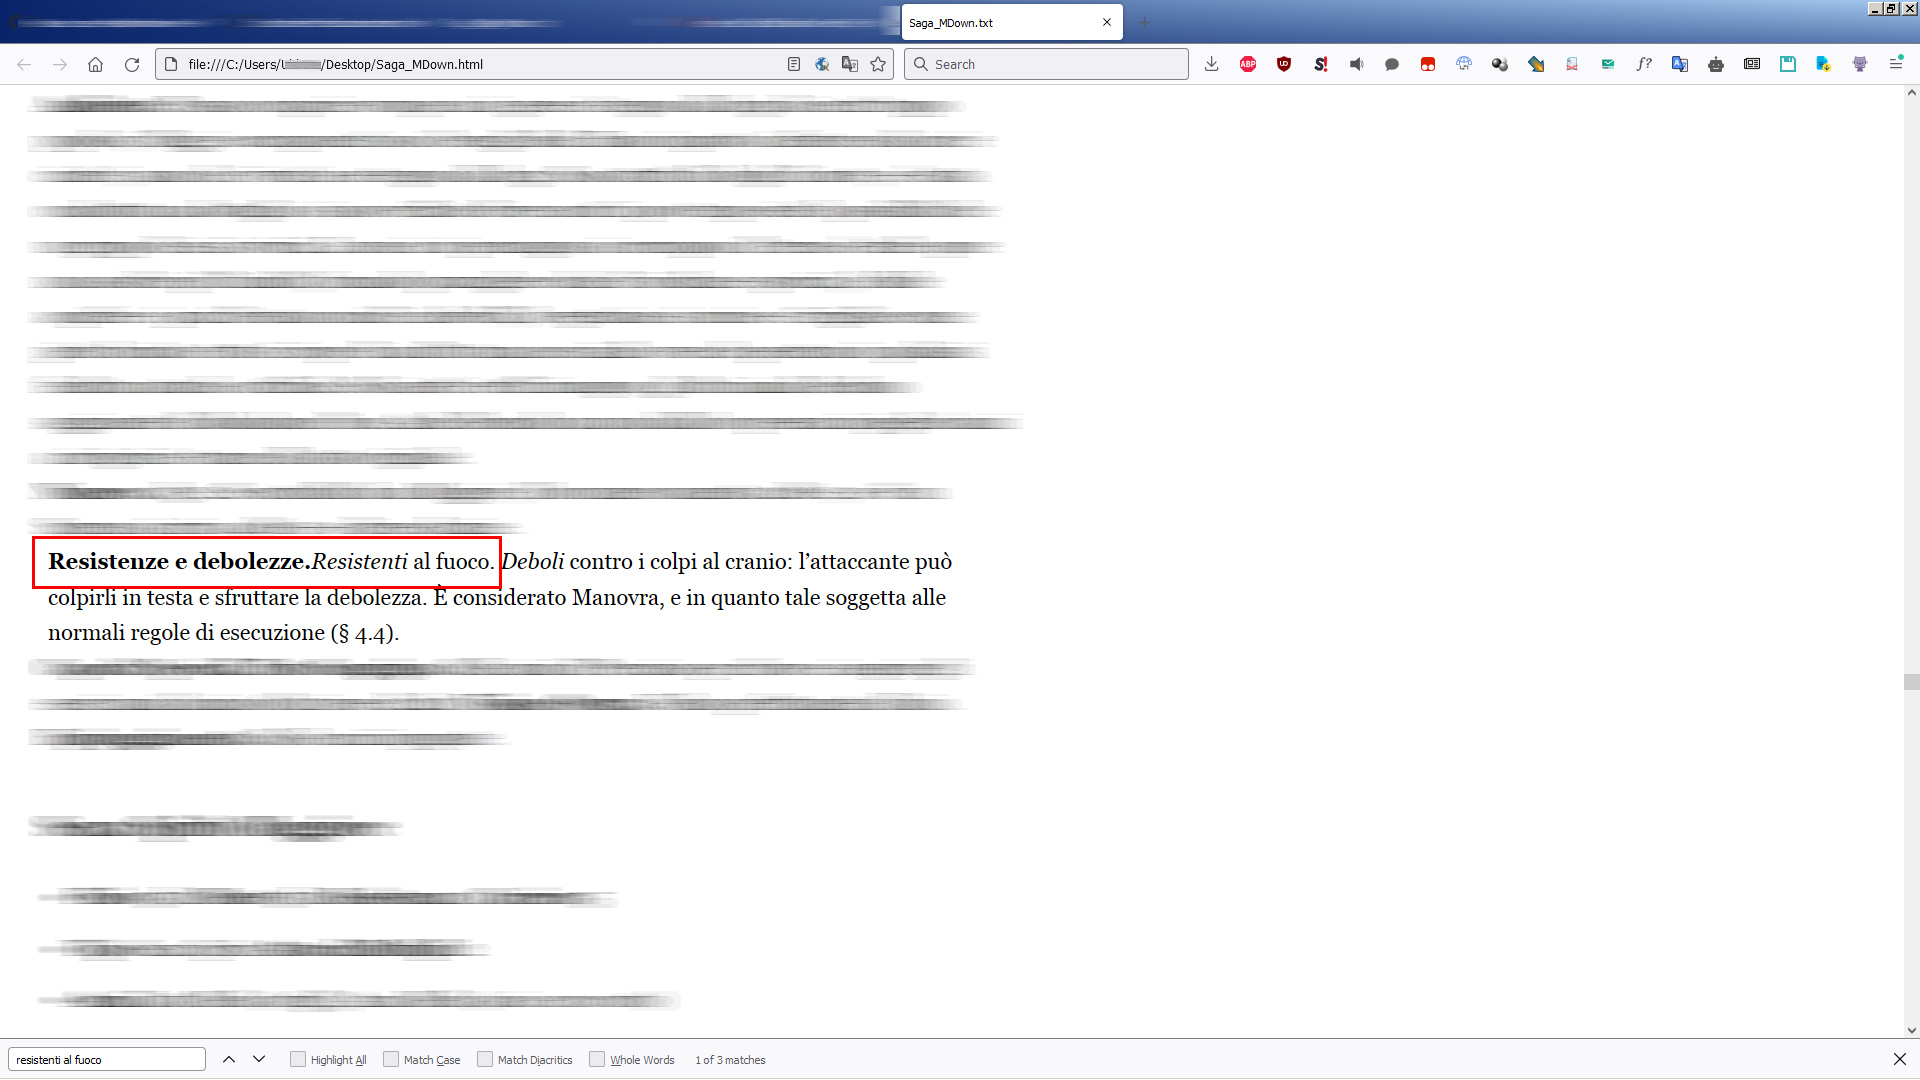This screenshot has height=1080, width=1920.
Task: Select the search input field
Action: pos(104,1059)
